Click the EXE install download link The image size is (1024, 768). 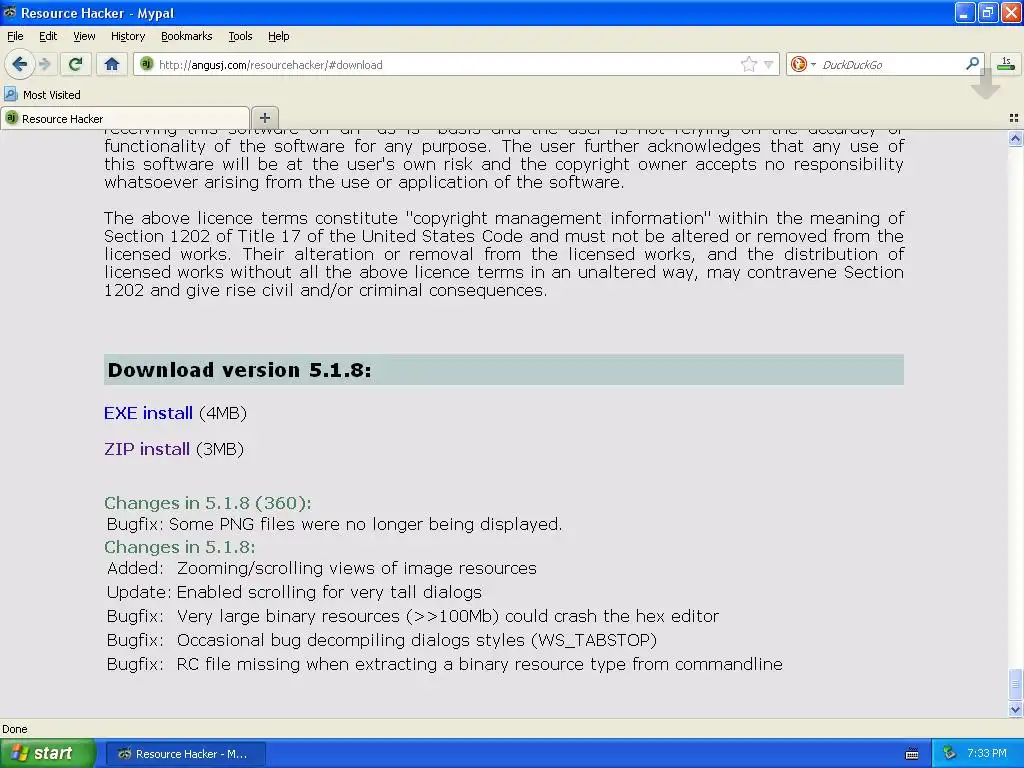pos(148,413)
